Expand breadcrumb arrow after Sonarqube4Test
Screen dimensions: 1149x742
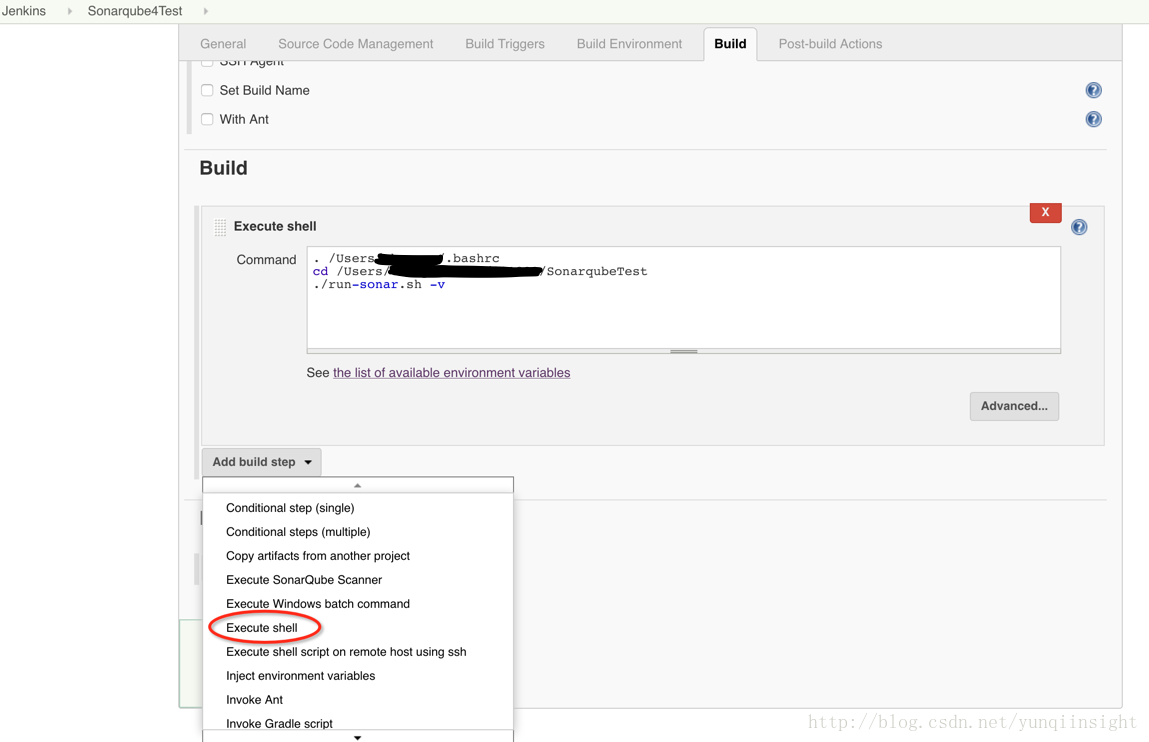tap(205, 11)
